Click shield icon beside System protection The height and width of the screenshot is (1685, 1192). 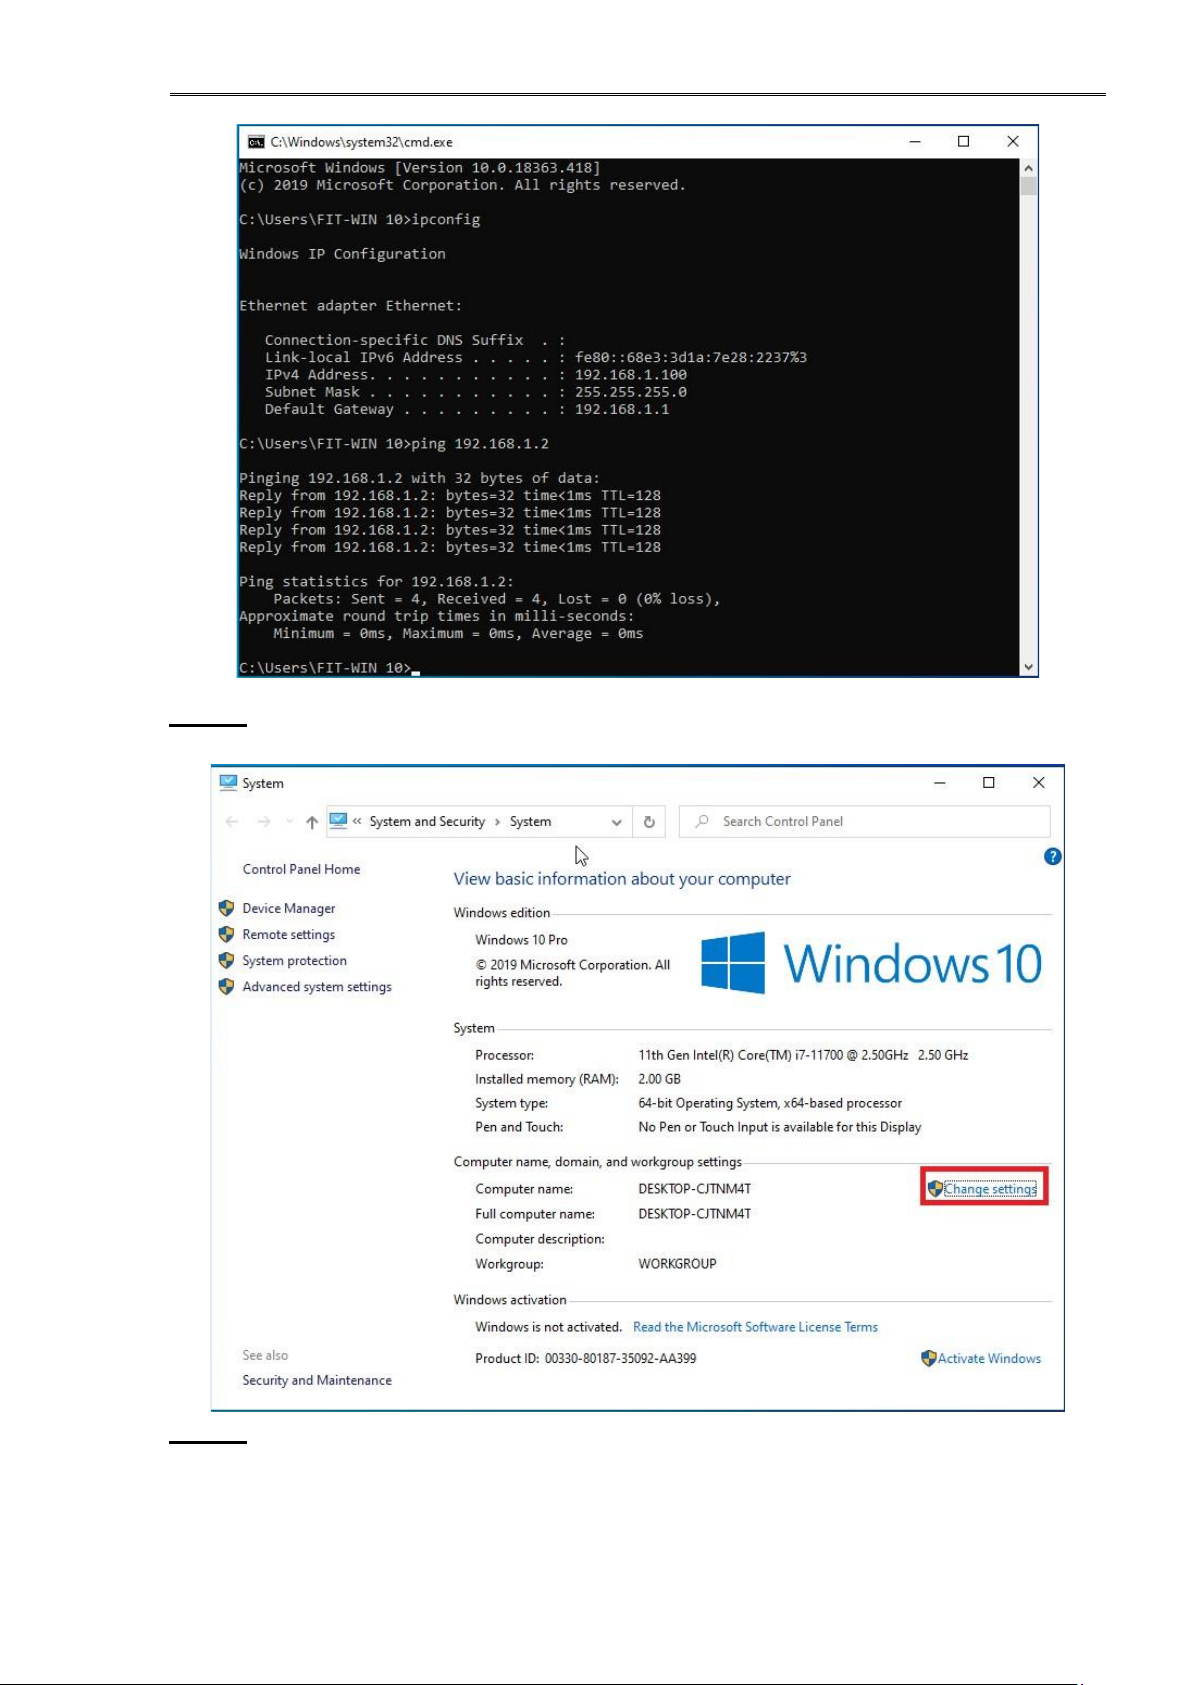(227, 960)
